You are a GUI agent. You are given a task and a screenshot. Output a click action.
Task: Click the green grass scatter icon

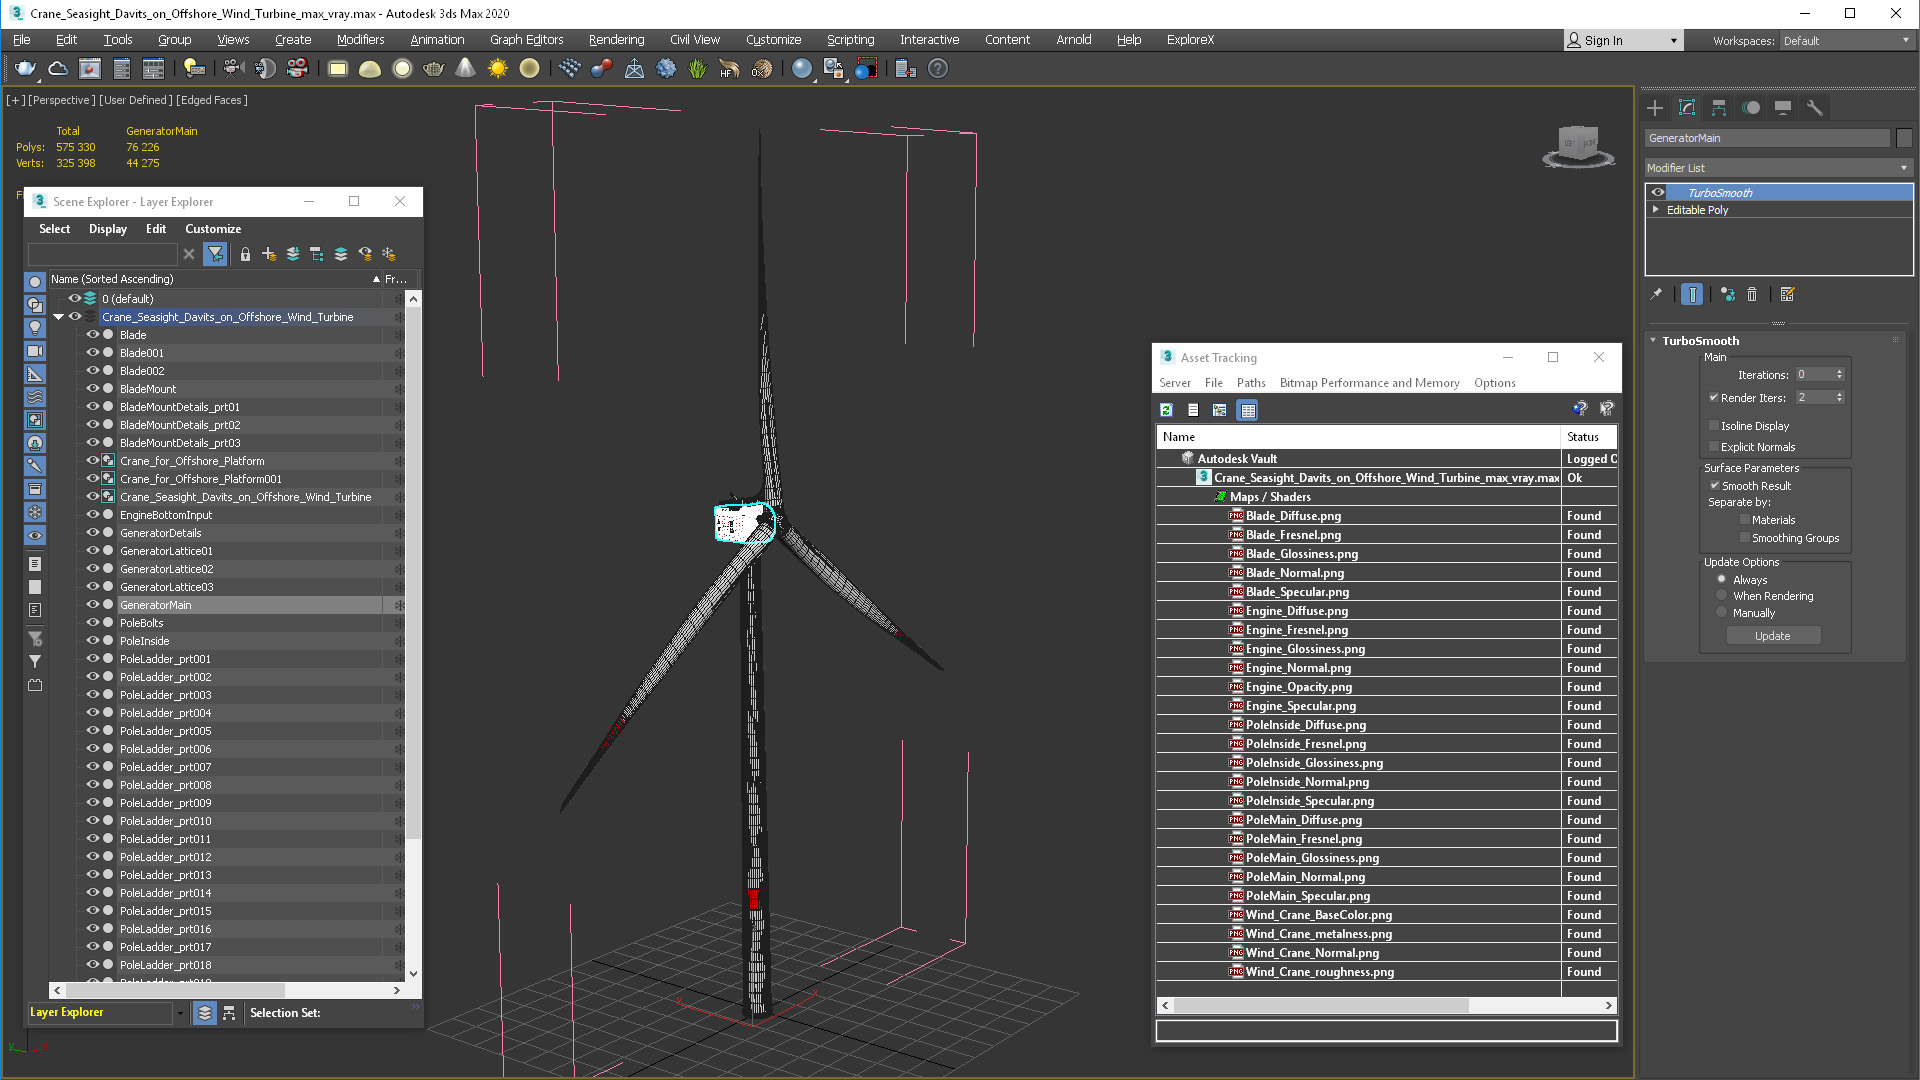tap(697, 69)
